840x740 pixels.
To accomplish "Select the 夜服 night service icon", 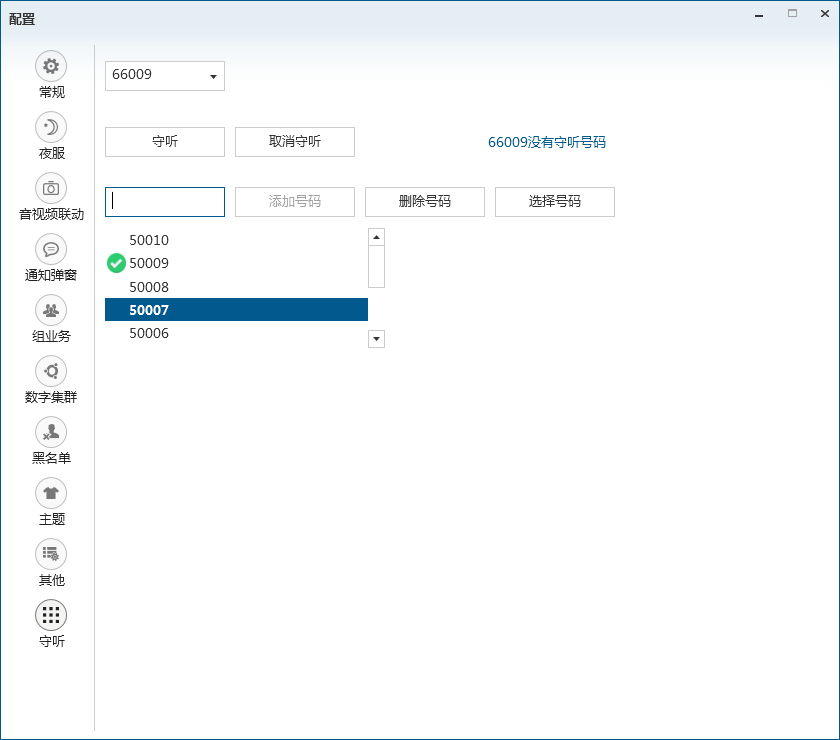I will (x=51, y=127).
